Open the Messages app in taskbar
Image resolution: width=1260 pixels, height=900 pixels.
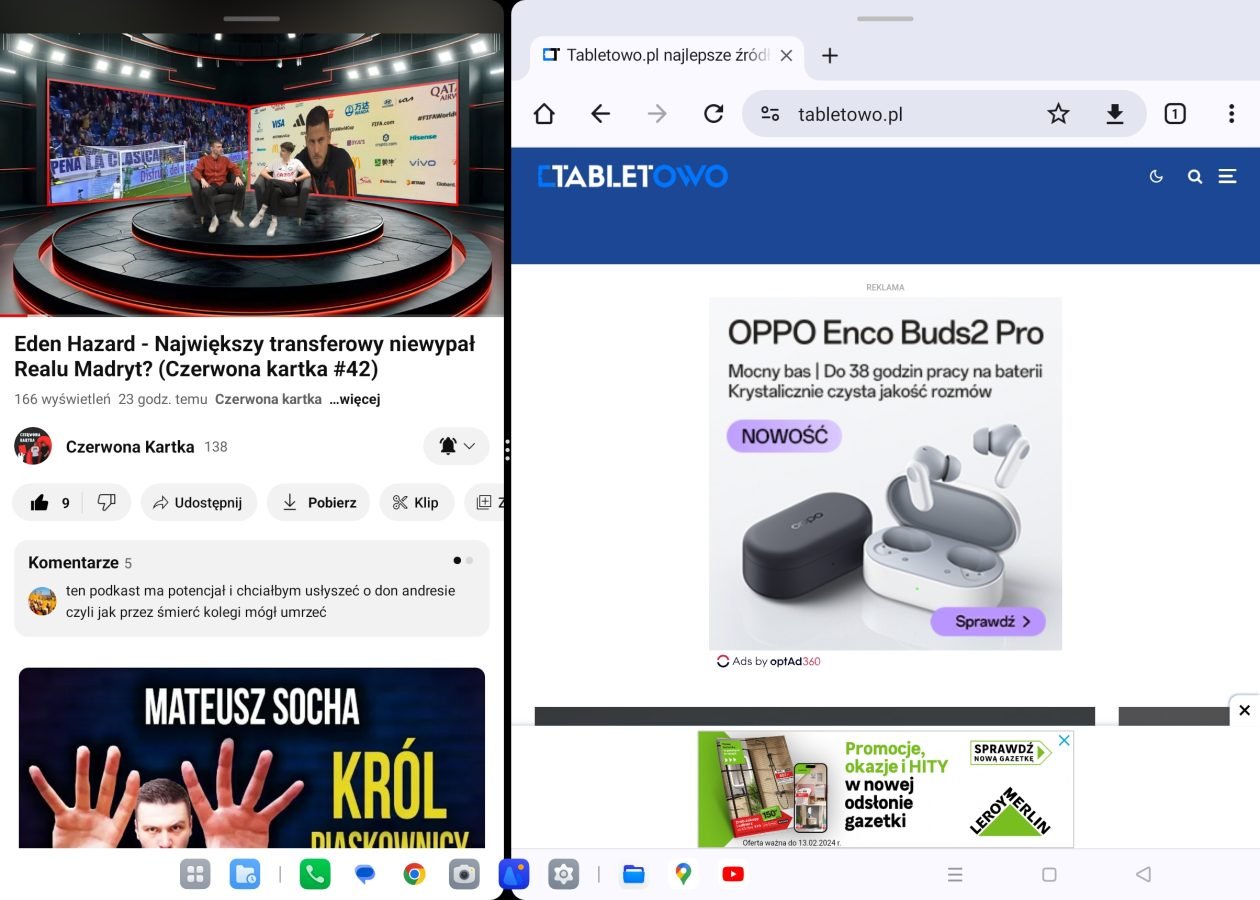(365, 875)
